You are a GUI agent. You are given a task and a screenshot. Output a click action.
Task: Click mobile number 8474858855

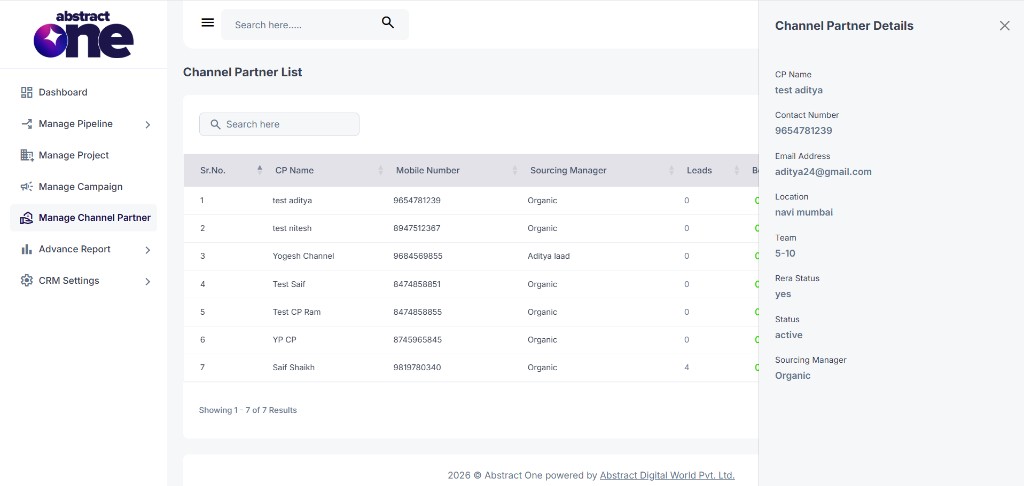coord(417,312)
